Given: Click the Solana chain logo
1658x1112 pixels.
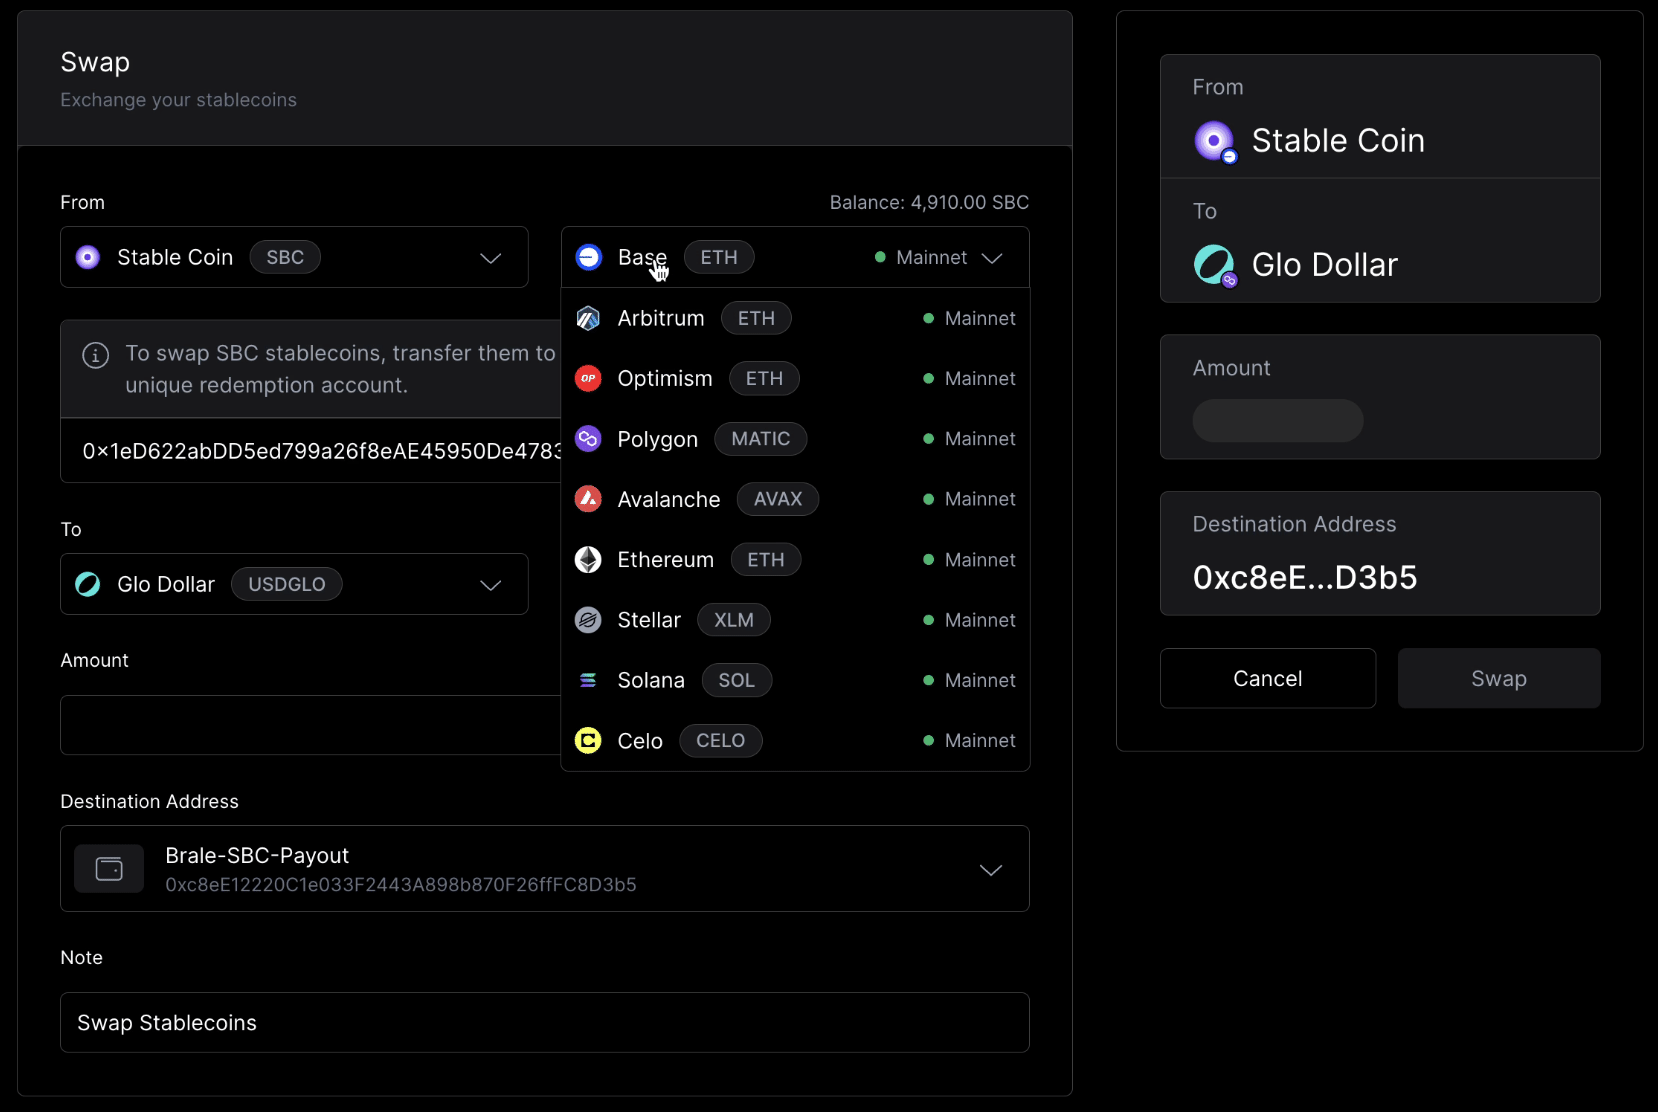Looking at the screenshot, I should click(588, 680).
